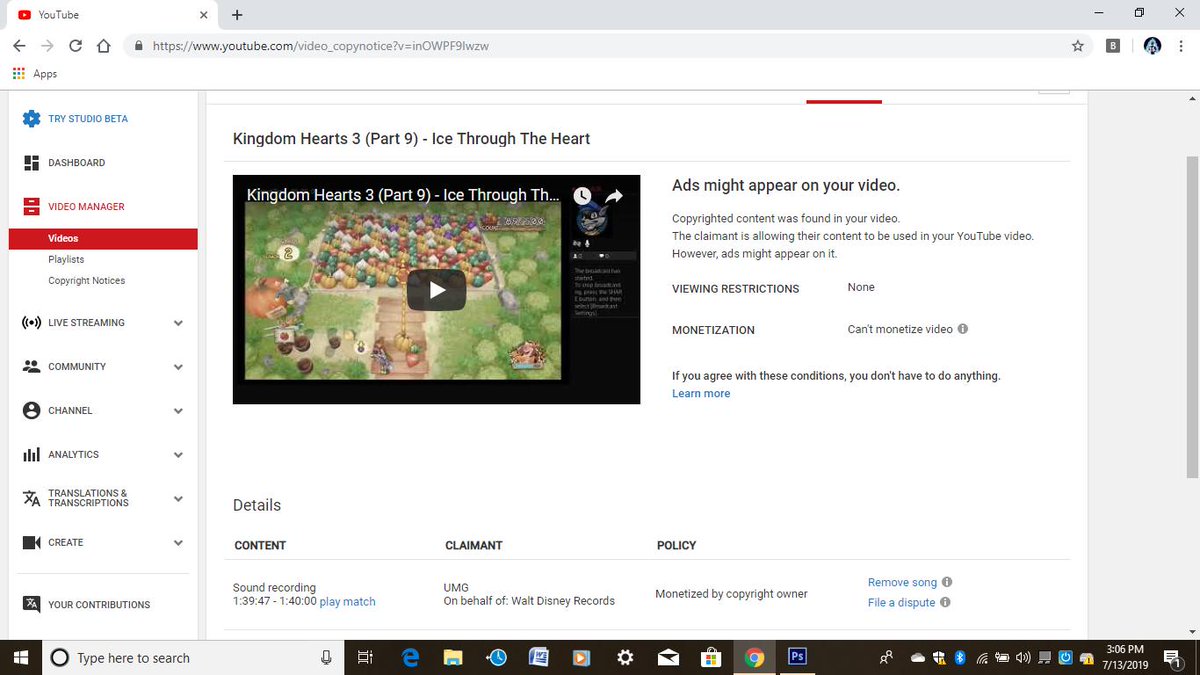The image size is (1200, 675).
Task: Expand the Channel section chevron
Action: tap(178, 411)
